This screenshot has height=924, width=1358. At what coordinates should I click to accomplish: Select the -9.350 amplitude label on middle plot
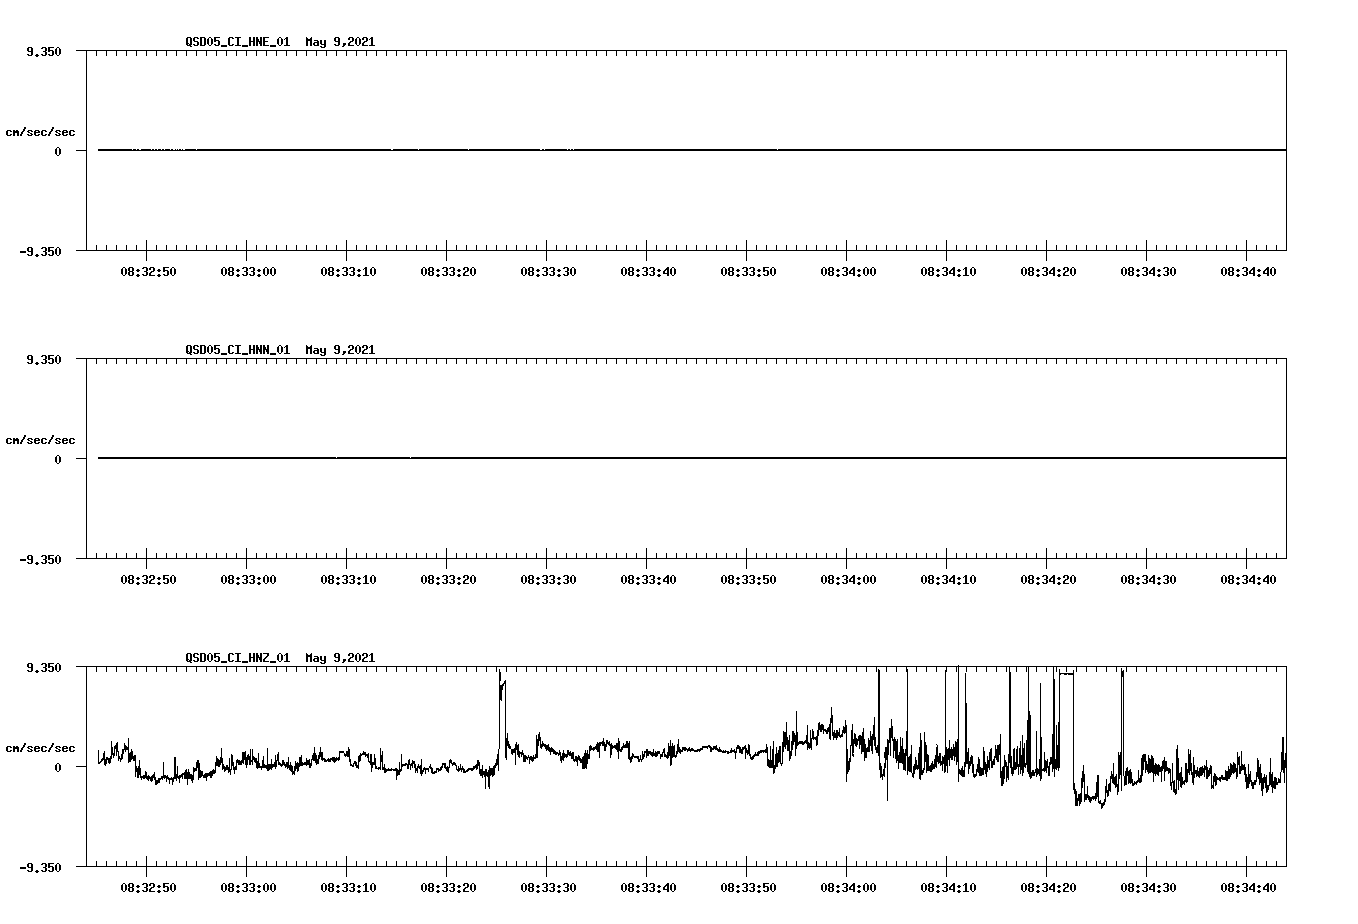pos(40,561)
